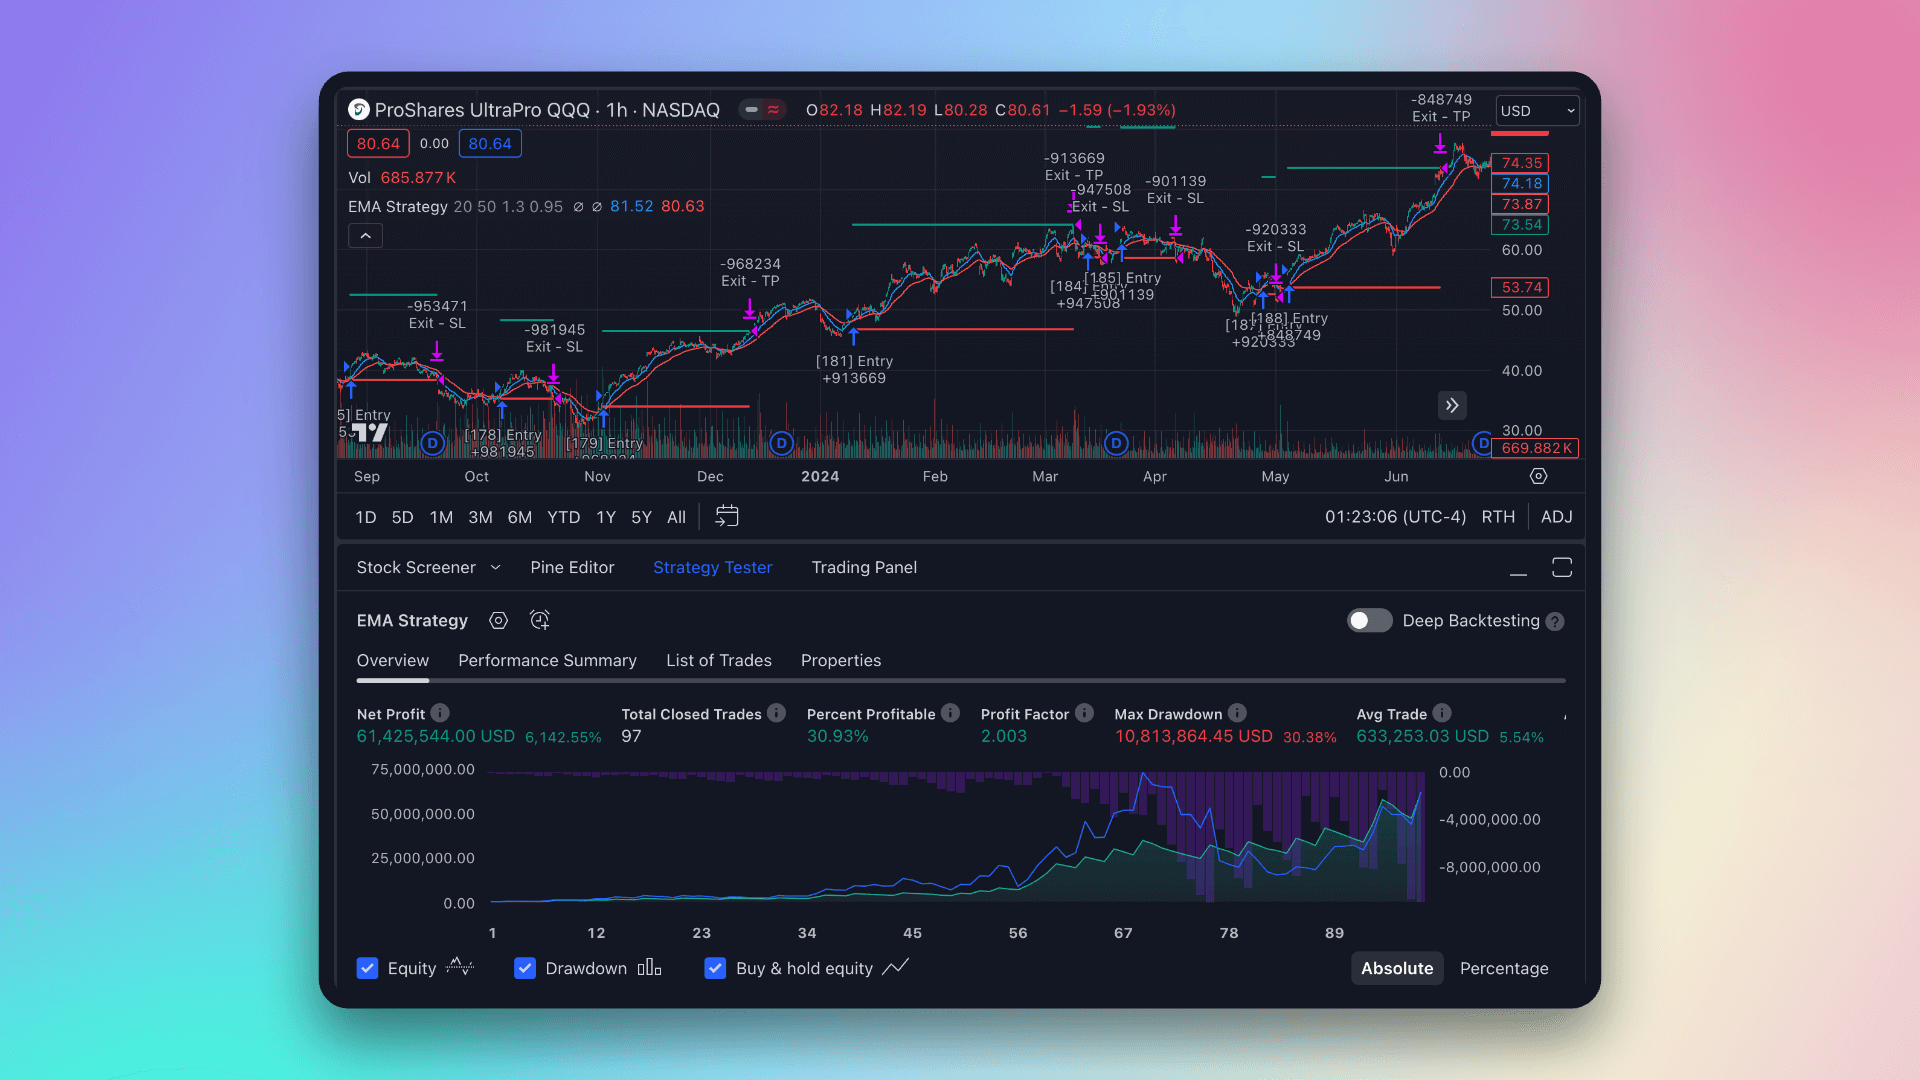Open the Stock Screener dropdown
1920x1080 pixels.
tap(496, 567)
